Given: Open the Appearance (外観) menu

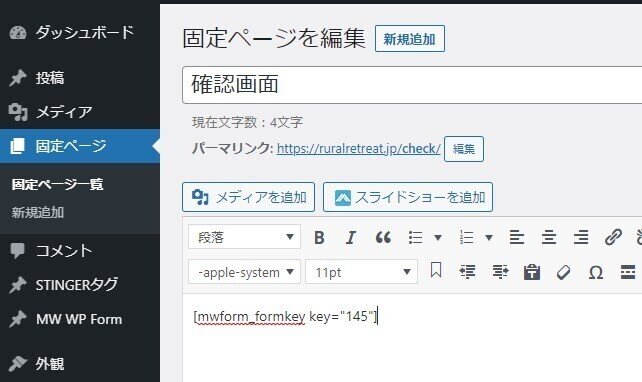Looking at the screenshot, I should pyautogui.click(x=80, y=364).
